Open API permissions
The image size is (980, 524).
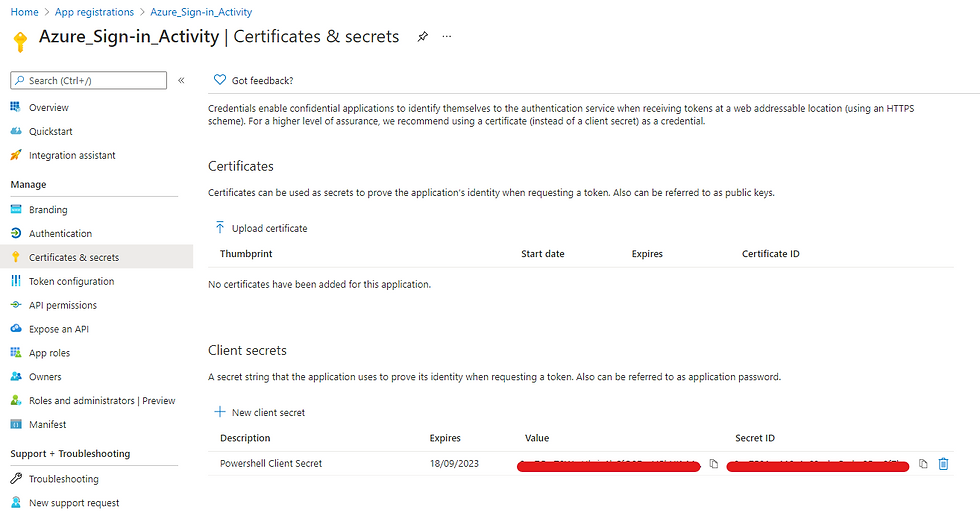pyautogui.click(x=62, y=305)
